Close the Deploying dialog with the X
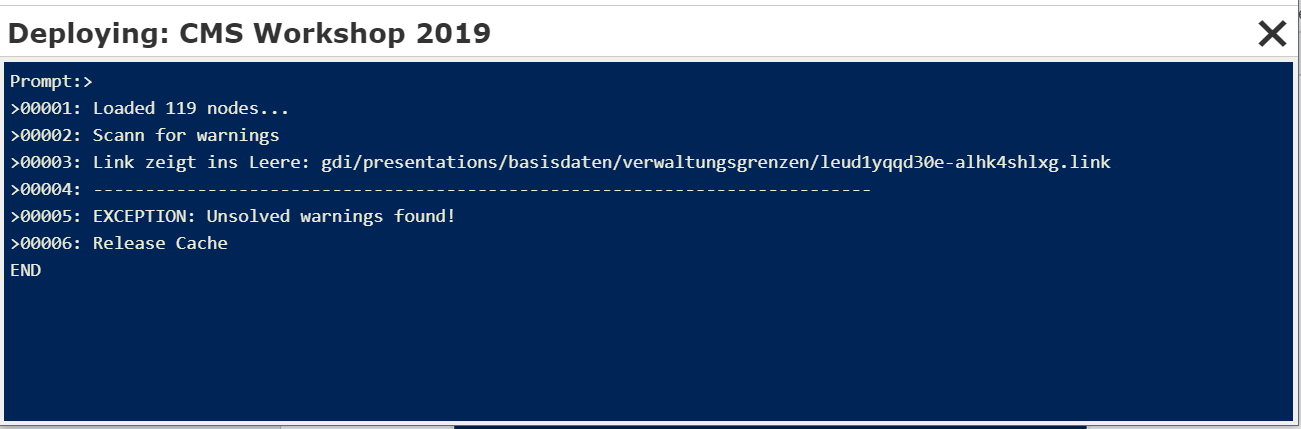 point(1271,35)
